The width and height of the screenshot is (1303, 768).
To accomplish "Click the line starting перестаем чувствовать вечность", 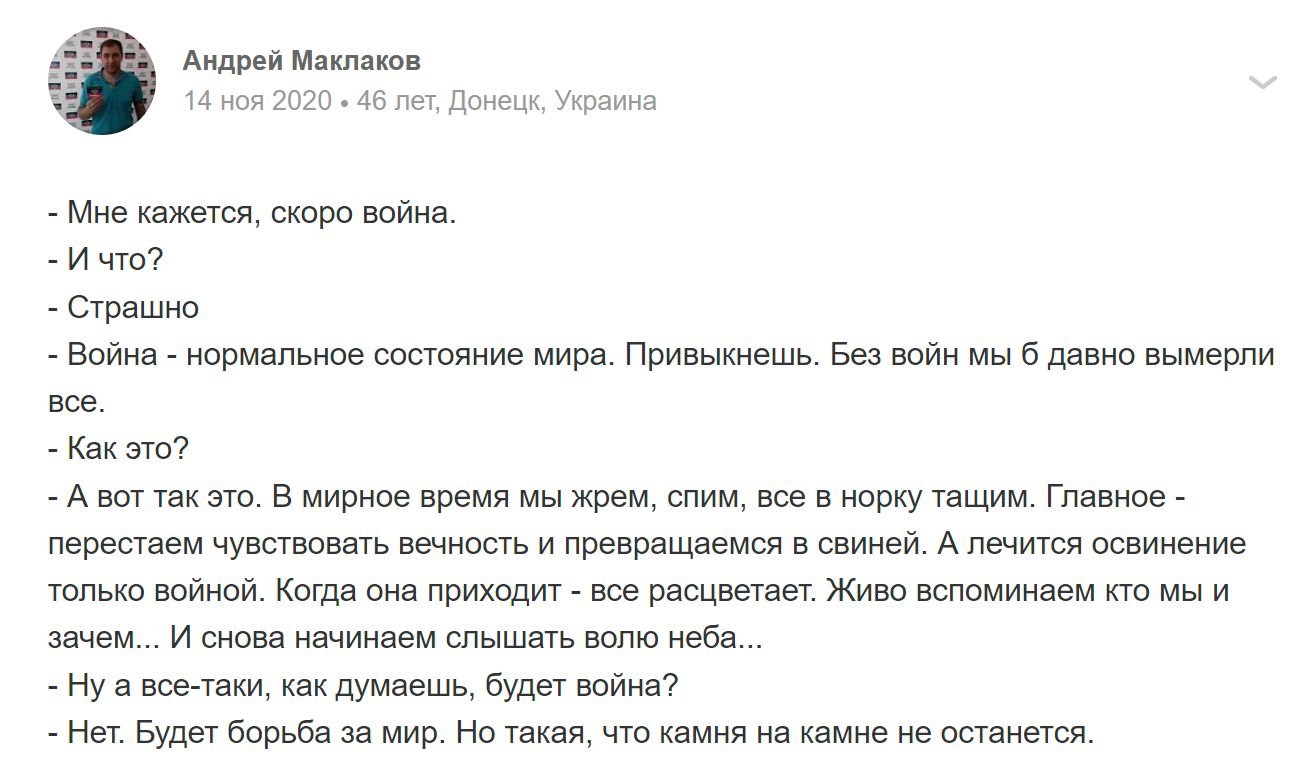I will pos(647,545).
